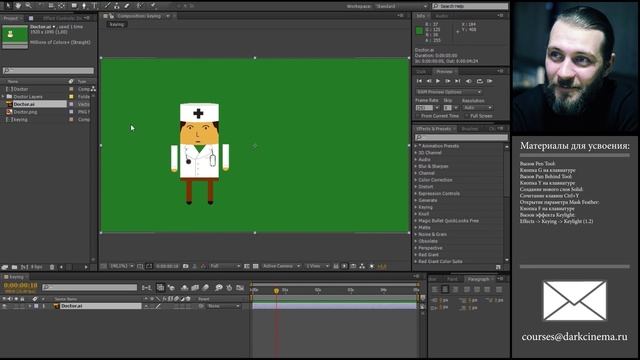
Task: Select the Eraser tool
Action: tap(127, 6)
